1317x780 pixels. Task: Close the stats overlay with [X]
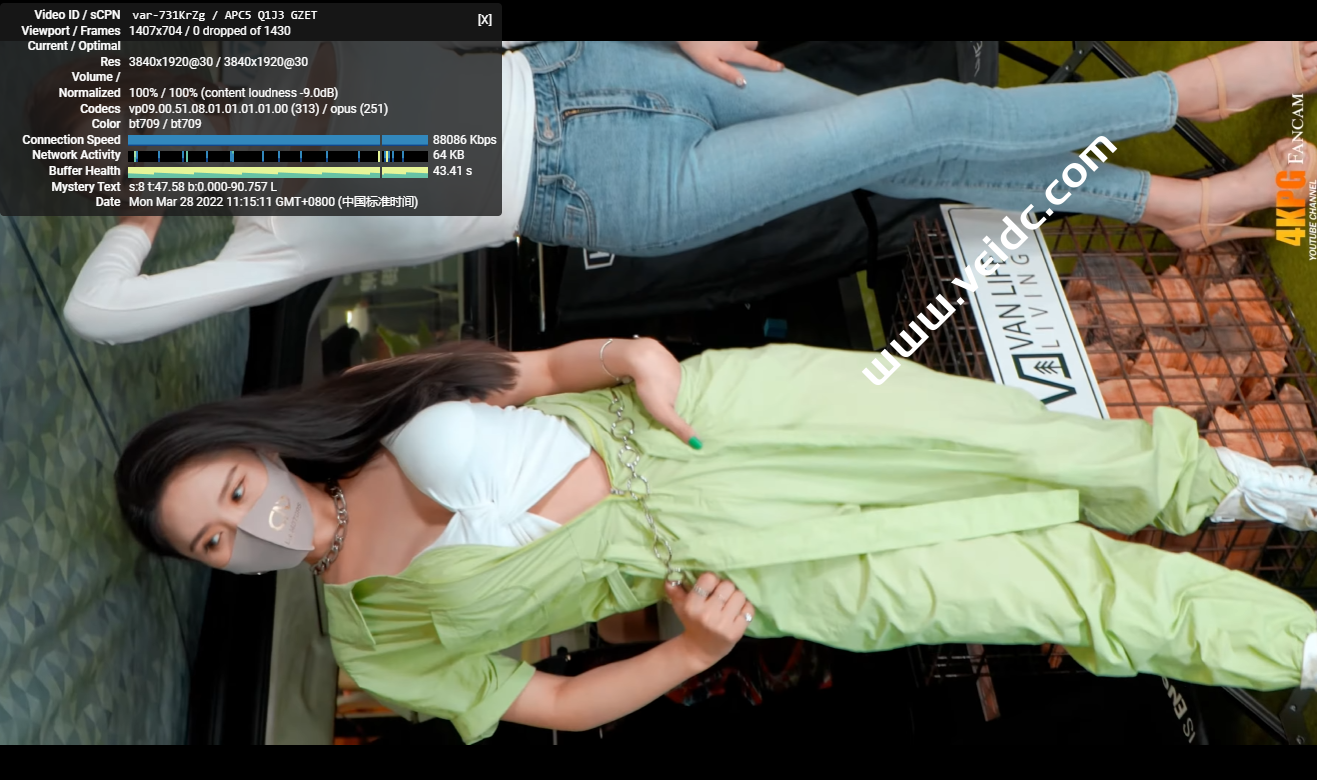485,20
